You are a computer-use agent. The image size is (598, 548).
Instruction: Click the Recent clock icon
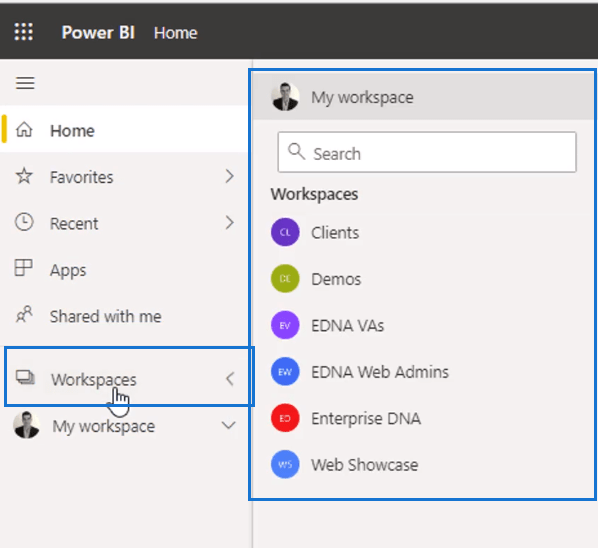[24, 222]
